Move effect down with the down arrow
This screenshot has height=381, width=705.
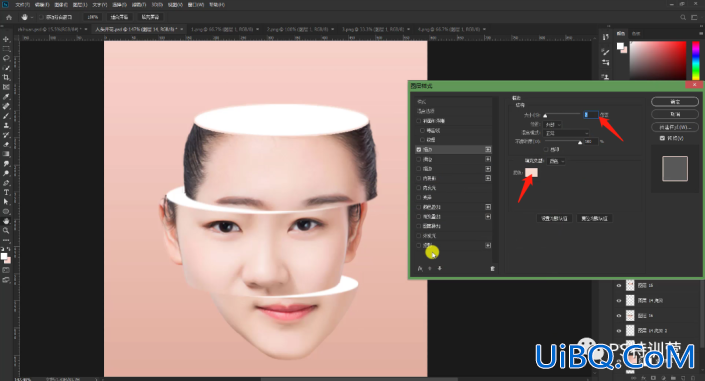point(439,268)
